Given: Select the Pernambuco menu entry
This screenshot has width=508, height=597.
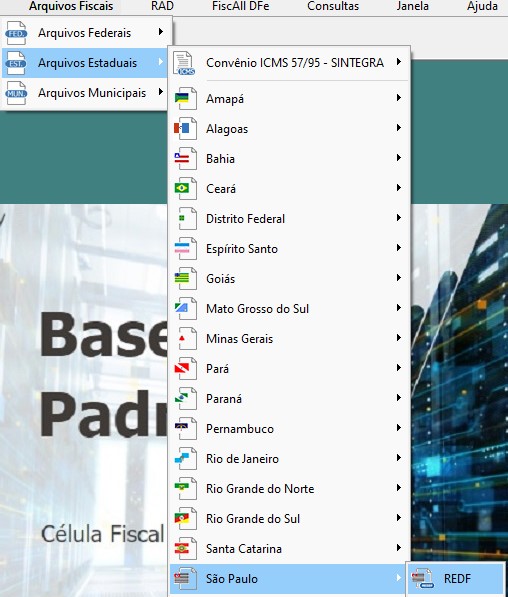Looking at the screenshot, I should click(289, 429).
